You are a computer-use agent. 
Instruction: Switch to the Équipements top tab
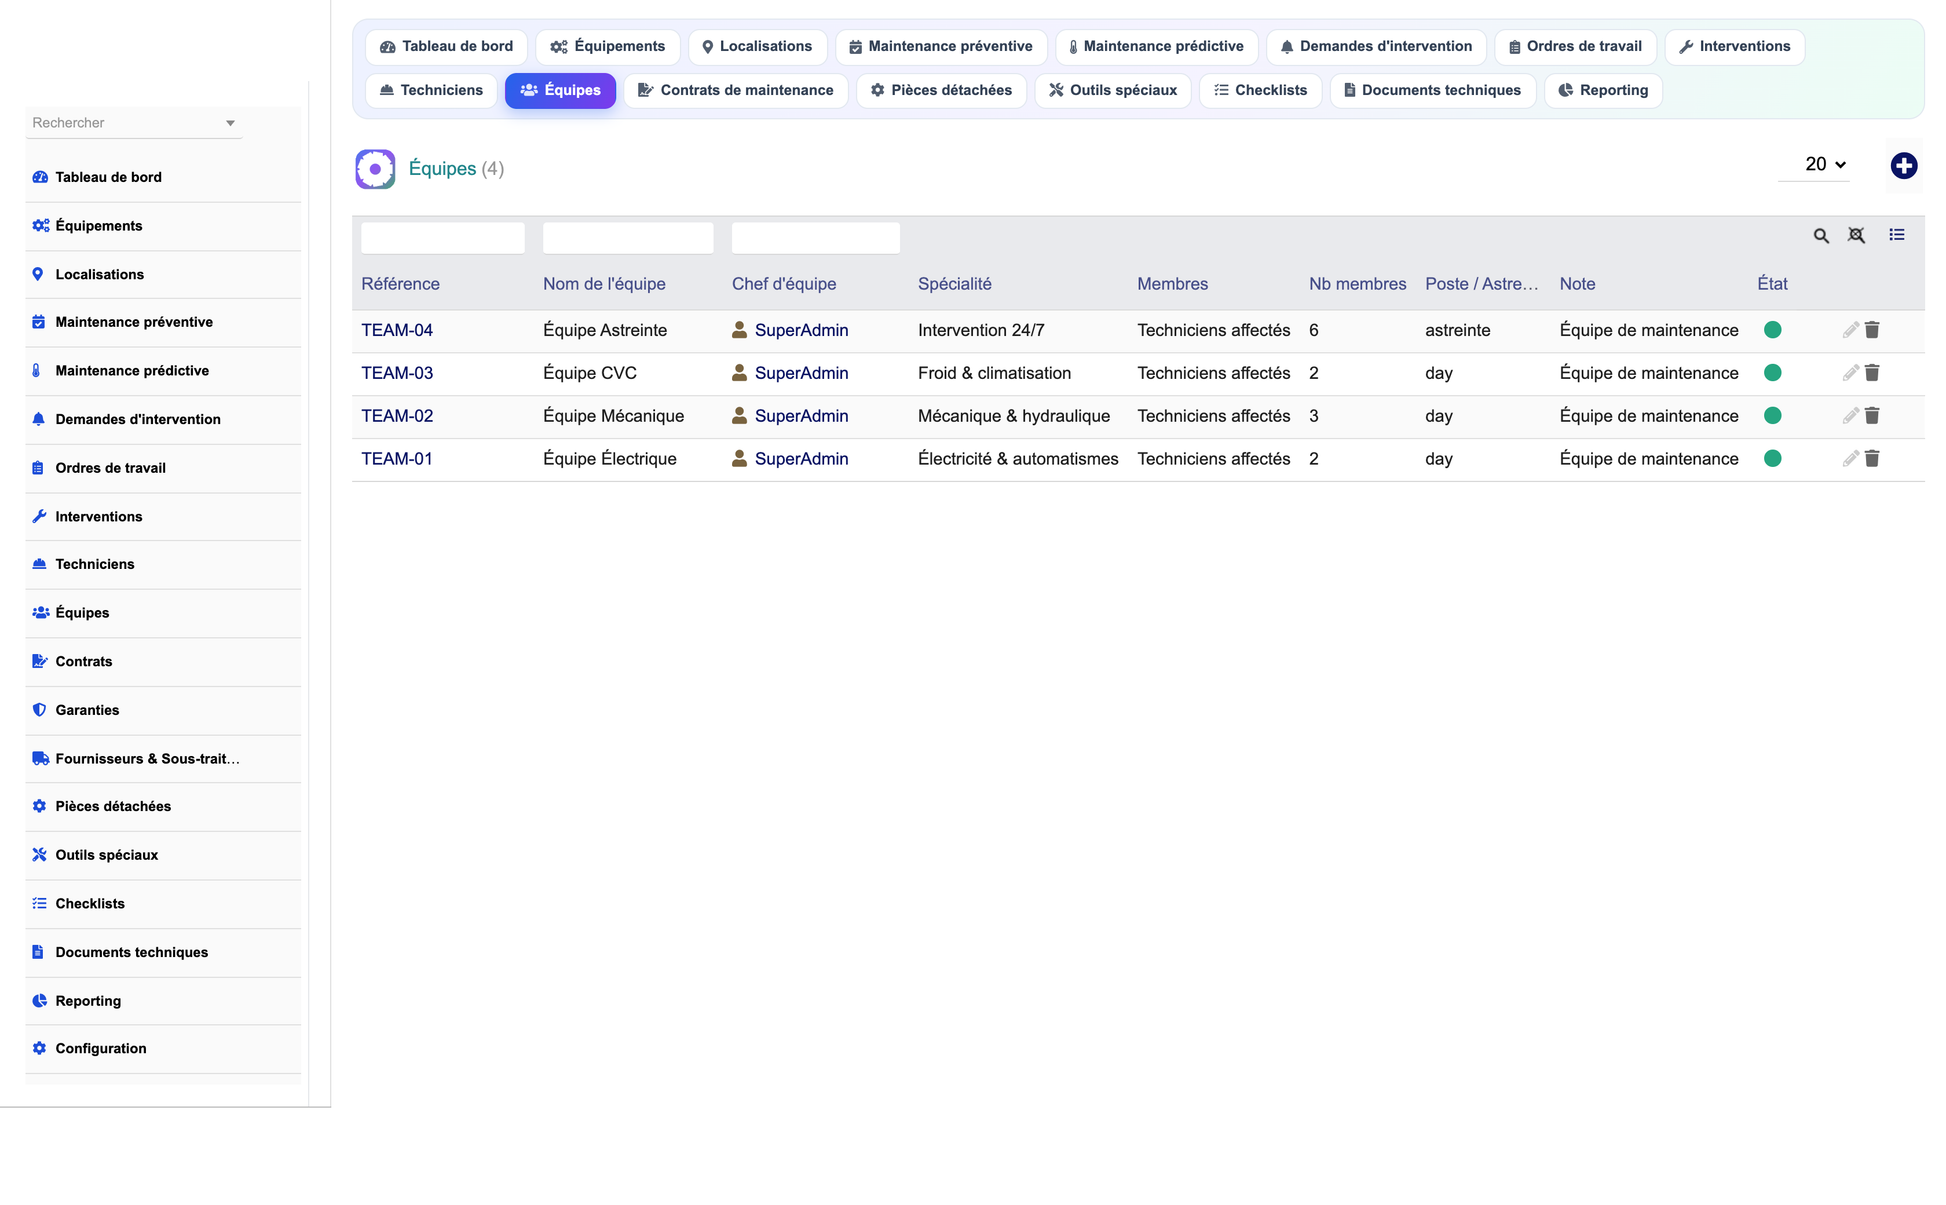607,47
